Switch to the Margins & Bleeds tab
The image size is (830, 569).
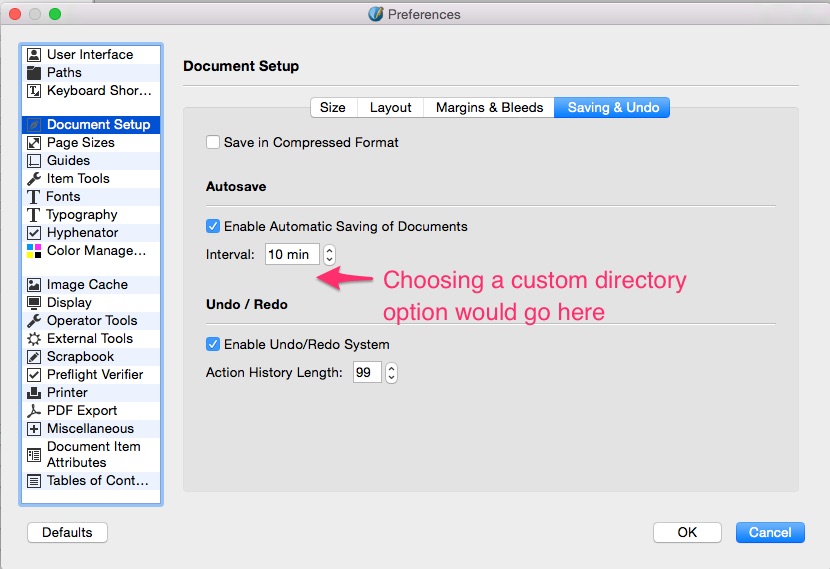coord(489,108)
